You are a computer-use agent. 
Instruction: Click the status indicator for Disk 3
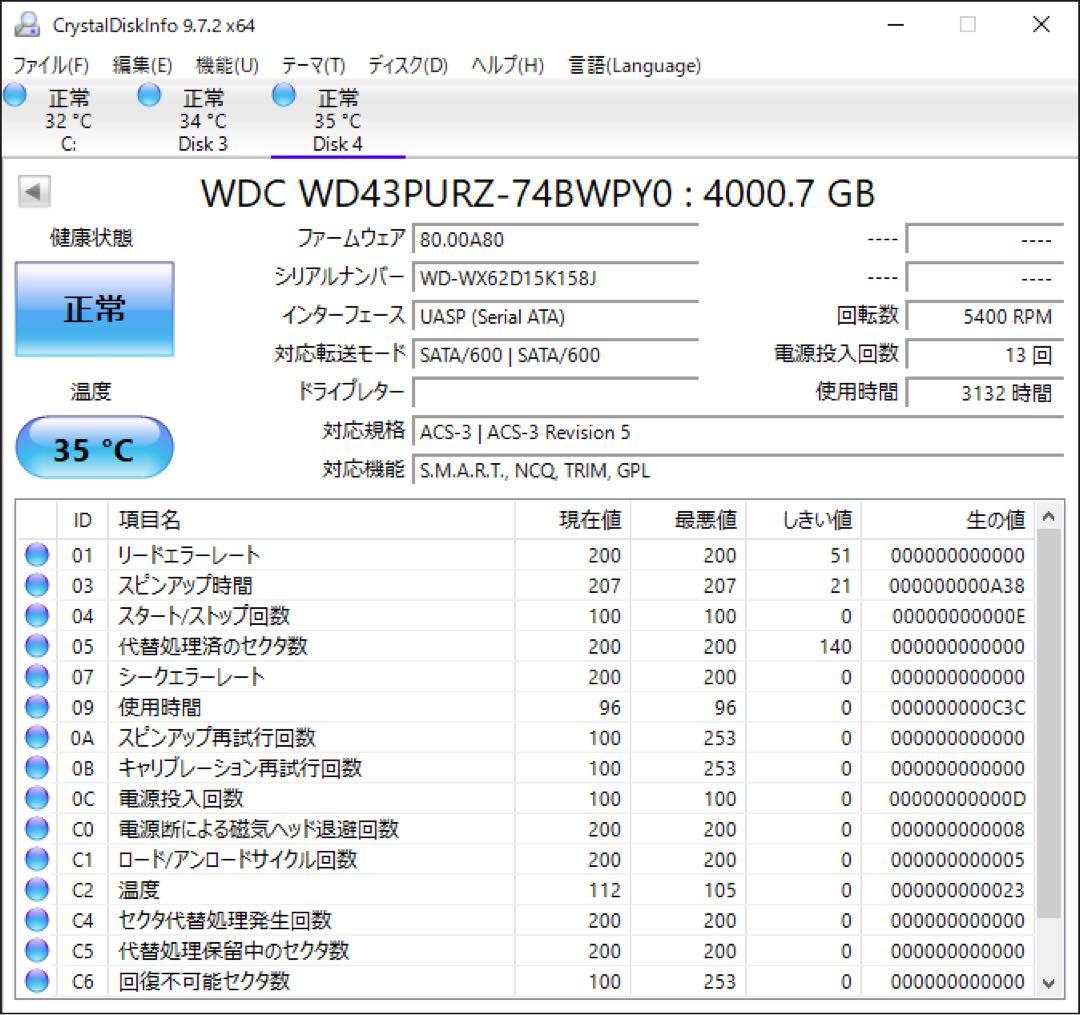click(149, 94)
